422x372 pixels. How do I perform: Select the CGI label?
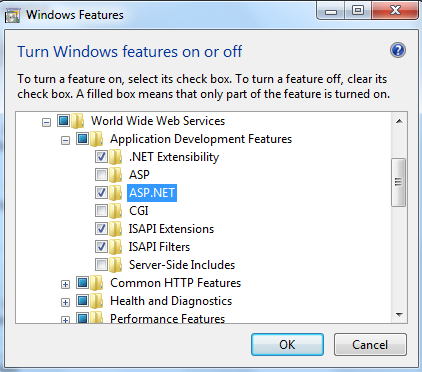[139, 211]
